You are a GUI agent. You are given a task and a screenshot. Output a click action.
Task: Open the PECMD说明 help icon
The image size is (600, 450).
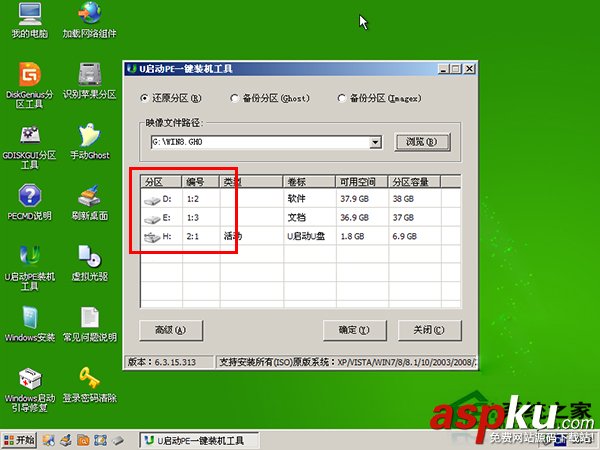(x=29, y=202)
